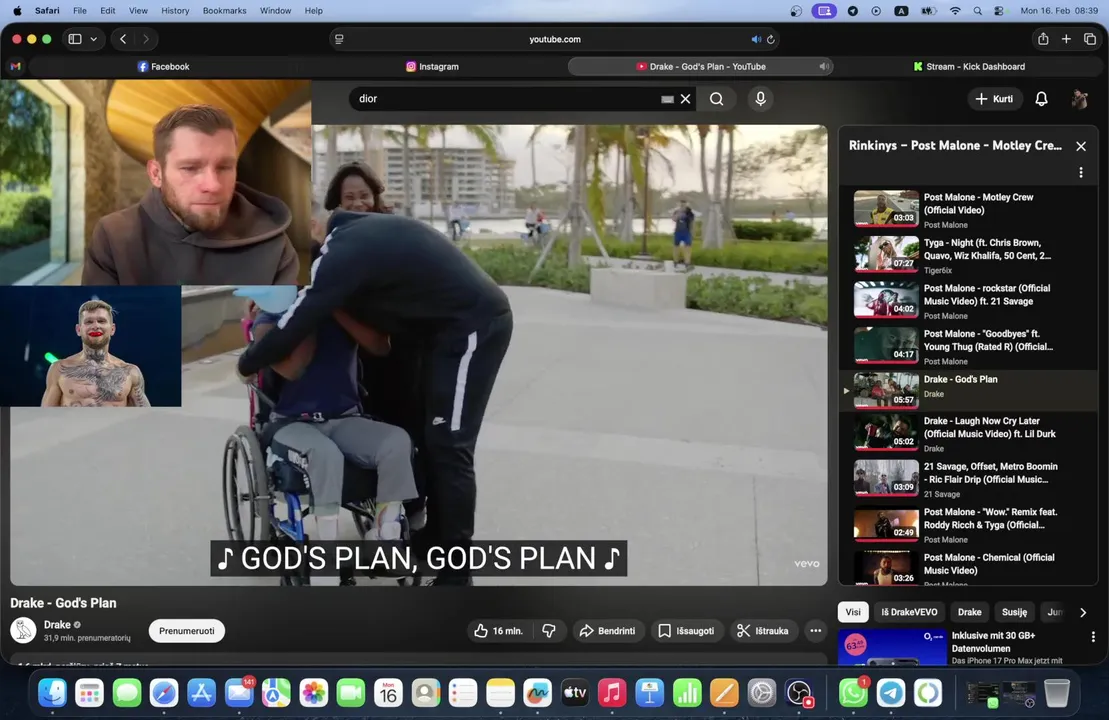The image size is (1109, 720).
Task: Open the account avatar menu
Action: (x=1079, y=99)
